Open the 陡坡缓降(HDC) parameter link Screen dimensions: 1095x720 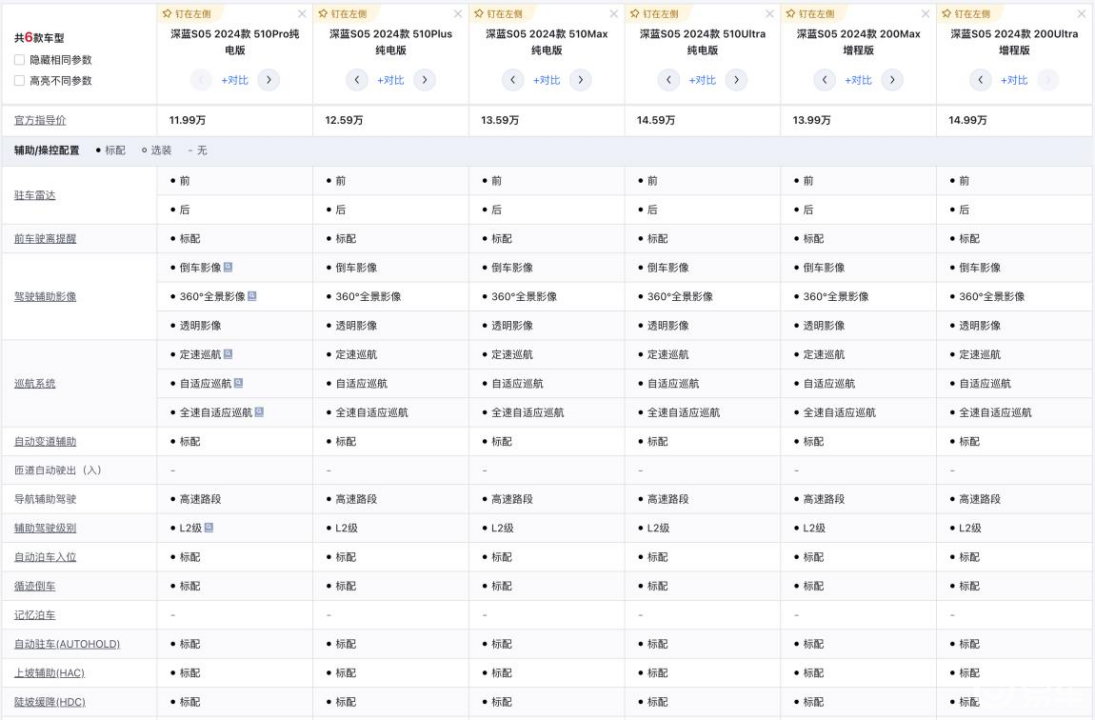[x=50, y=702]
